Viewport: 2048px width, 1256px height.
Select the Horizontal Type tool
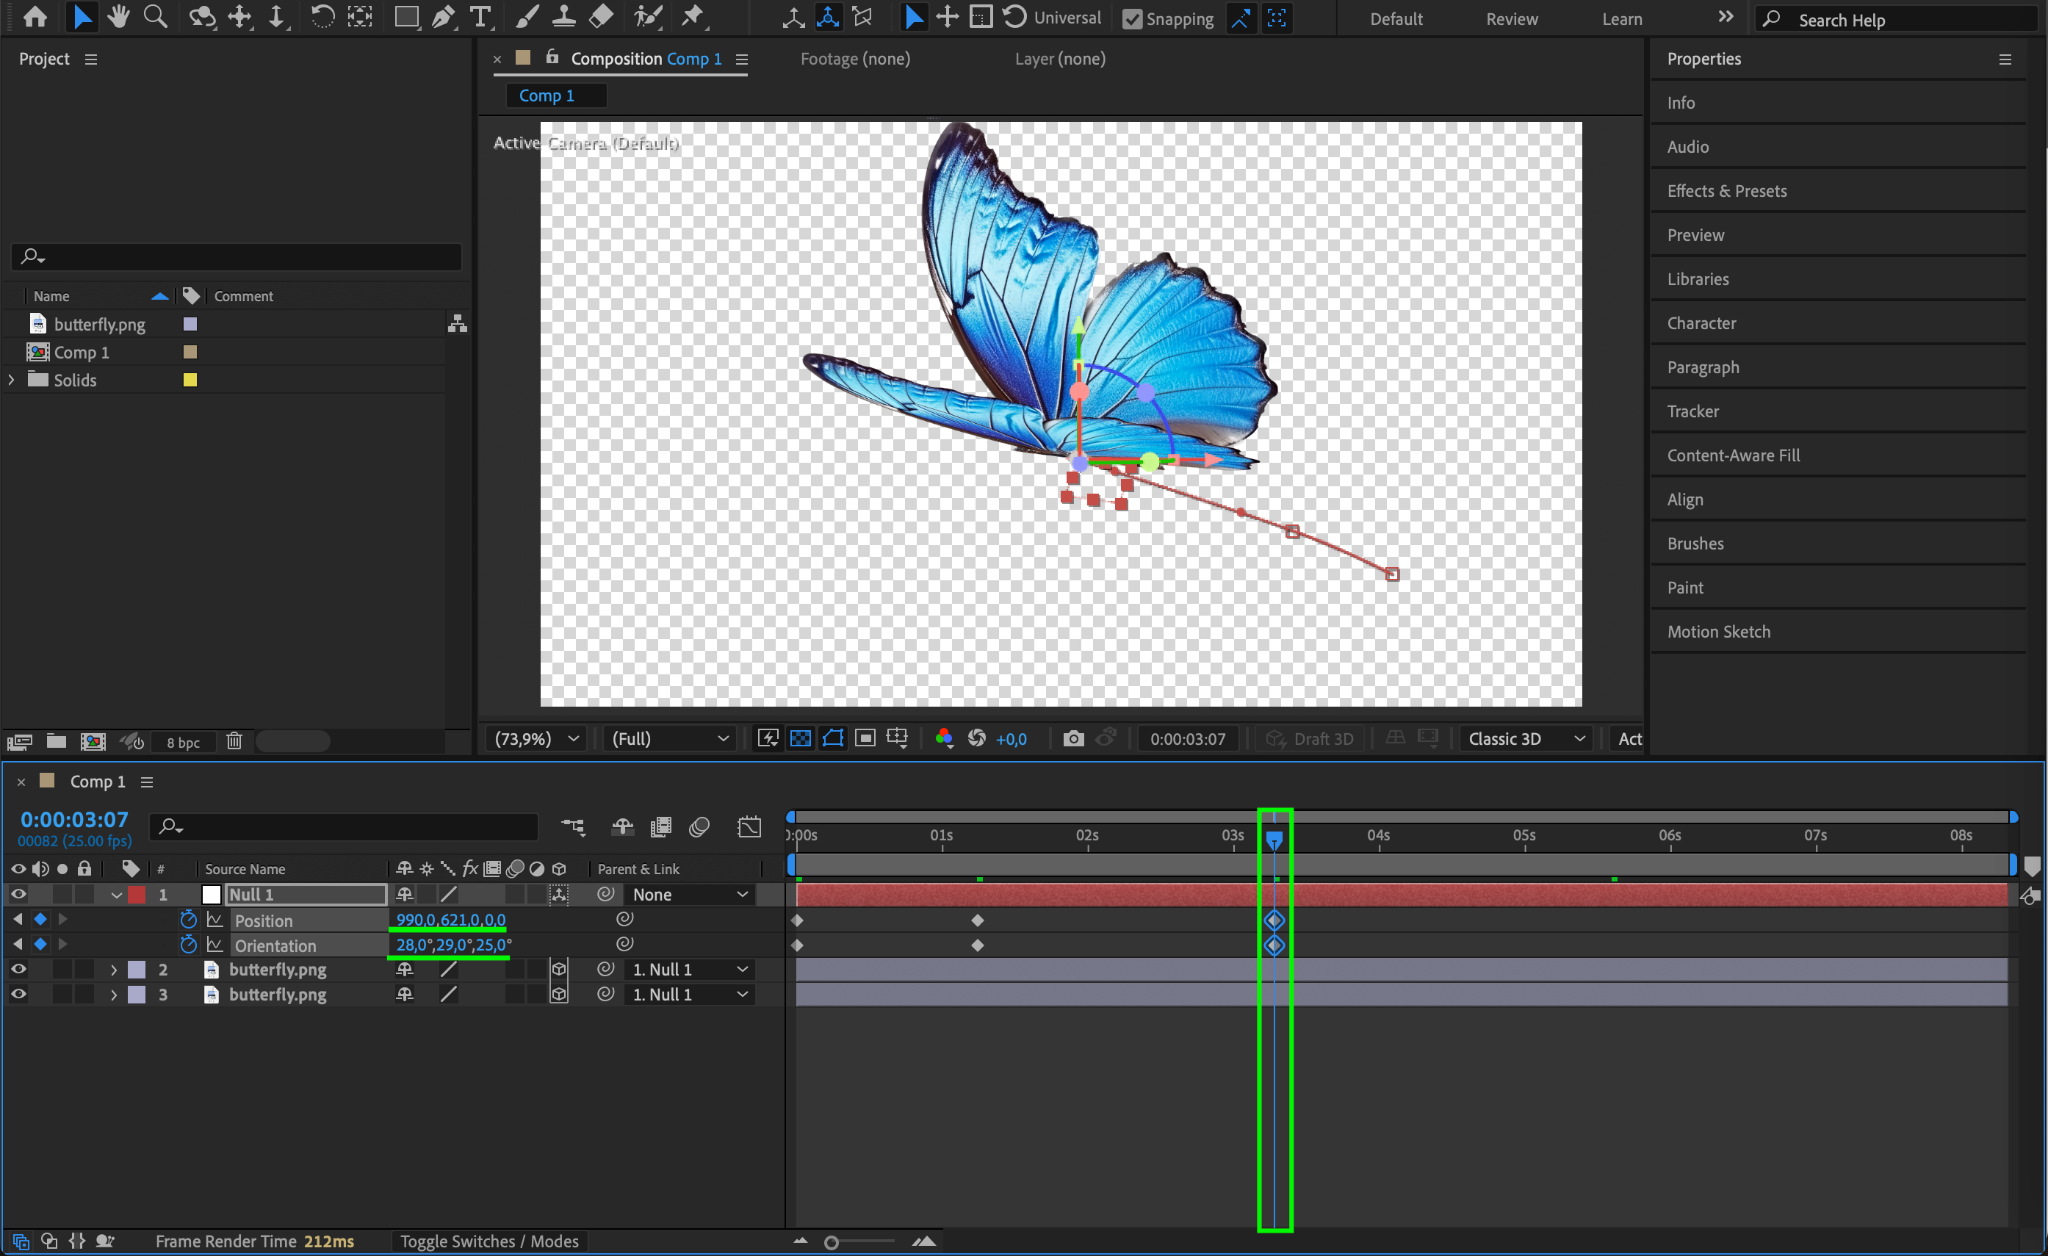(x=481, y=17)
